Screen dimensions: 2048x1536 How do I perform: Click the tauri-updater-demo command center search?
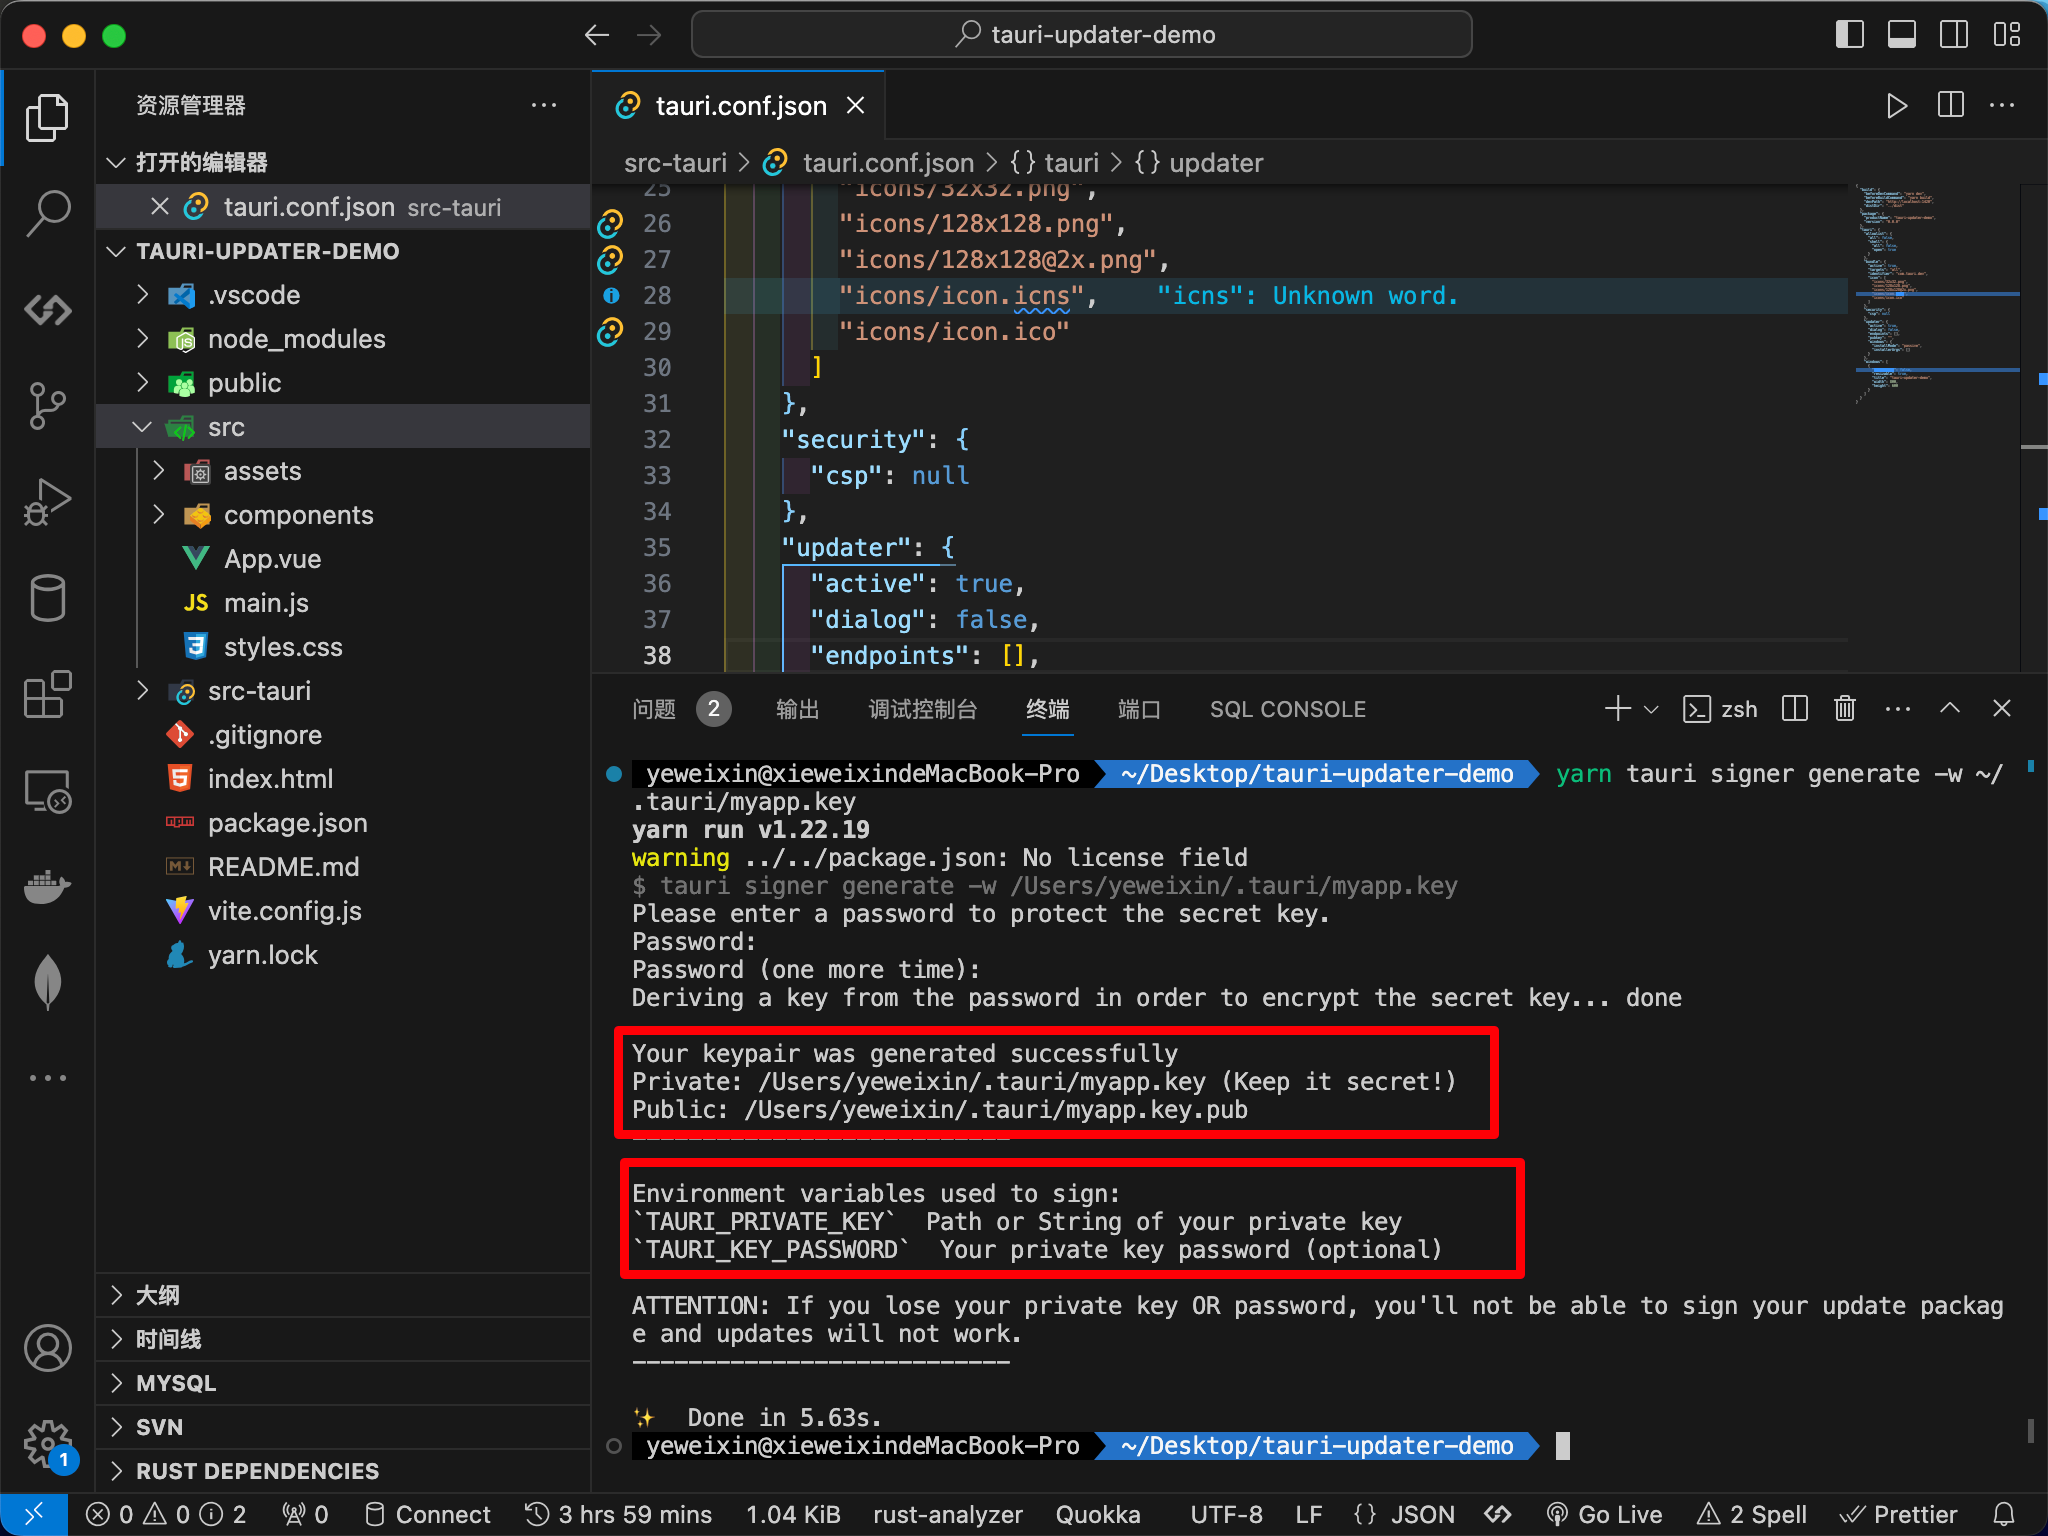point(1081,35)
